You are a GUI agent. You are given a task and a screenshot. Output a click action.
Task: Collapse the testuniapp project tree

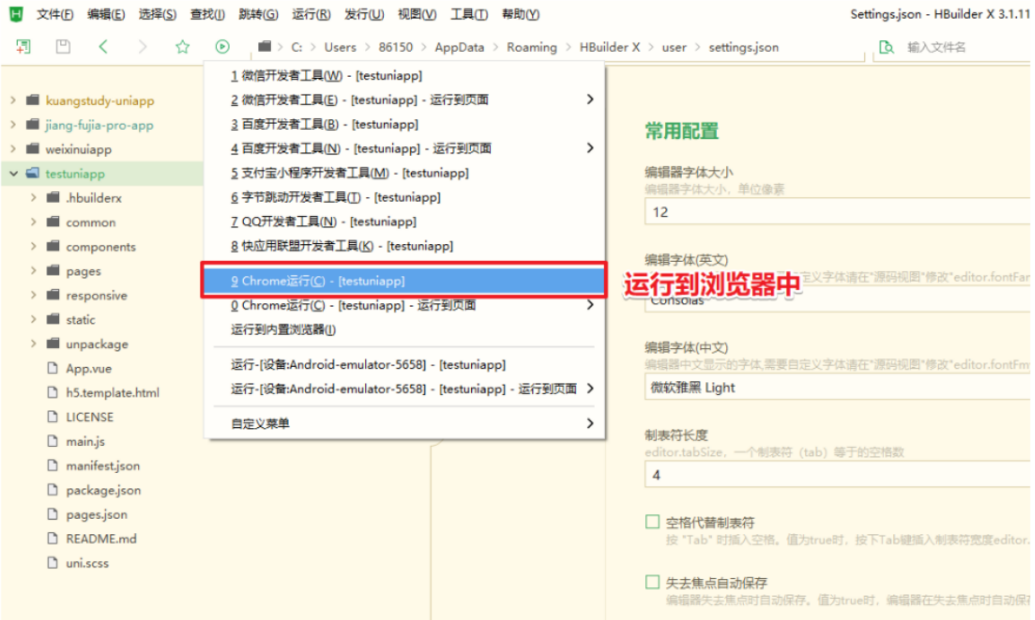[13, 173]
